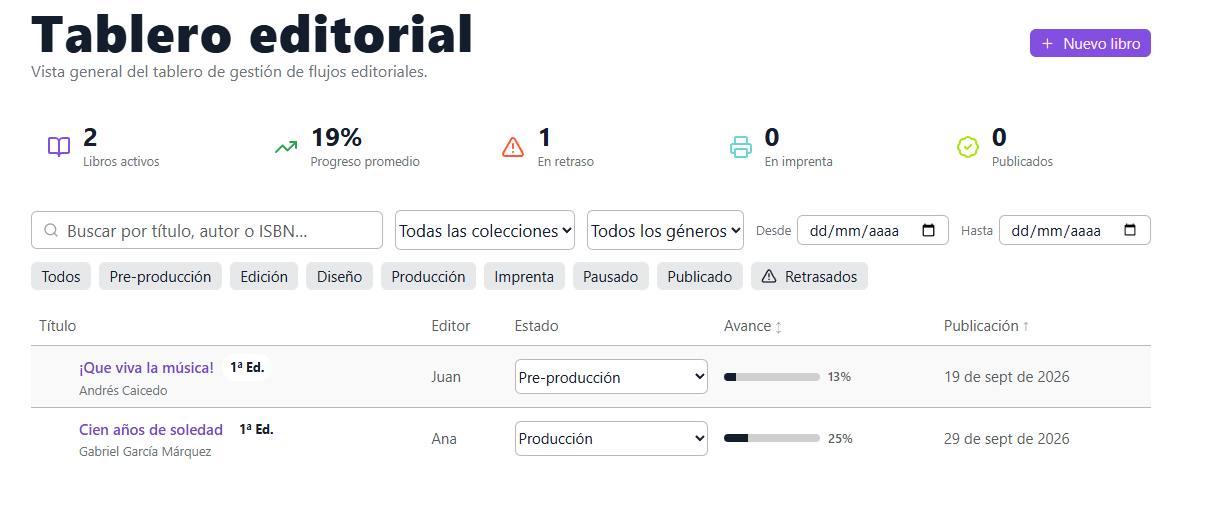Click author name Andrés Caicedo
This screenshot has width=1228, height=518.
click(123, 391)
